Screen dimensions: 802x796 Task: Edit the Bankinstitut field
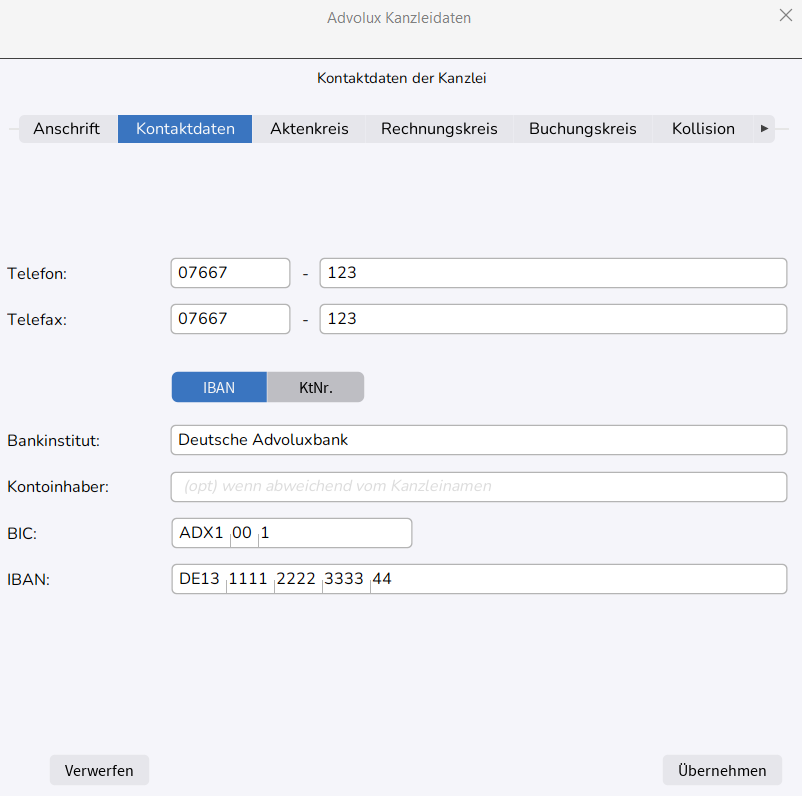479,440
